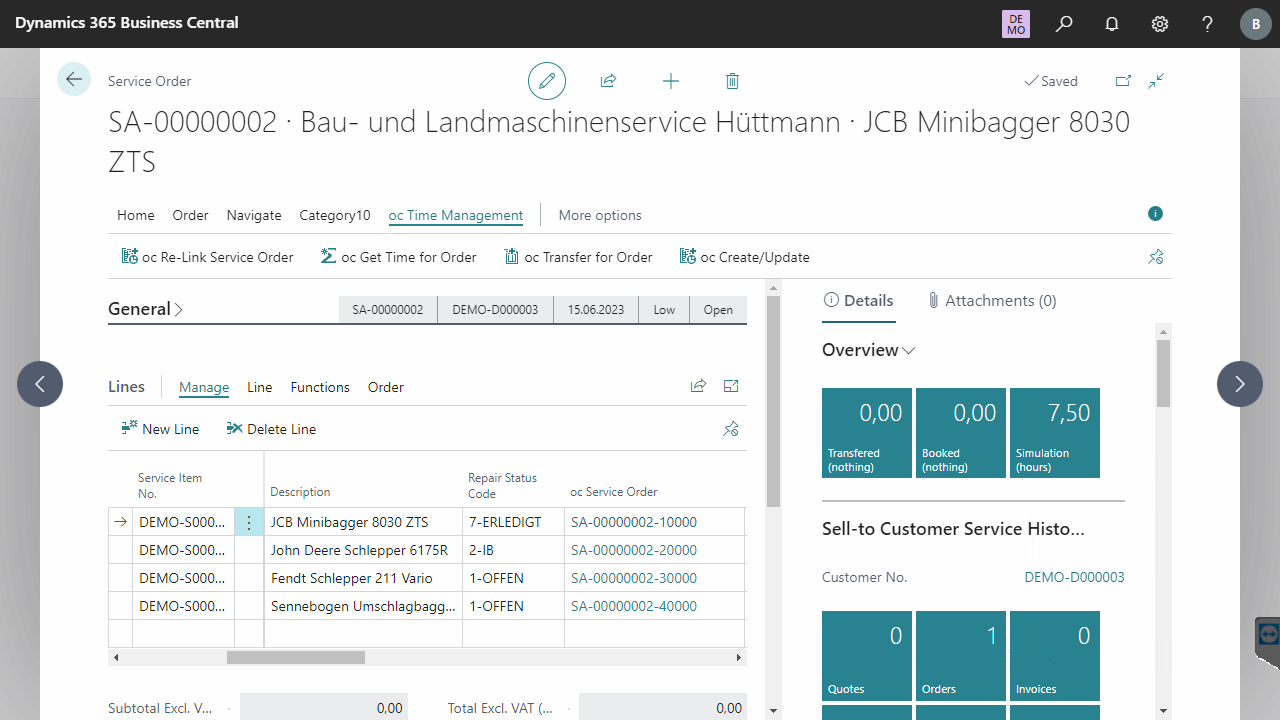Open page in new window icon
The height and width of the screenshot is (720, 1280).
point(1123,81)
